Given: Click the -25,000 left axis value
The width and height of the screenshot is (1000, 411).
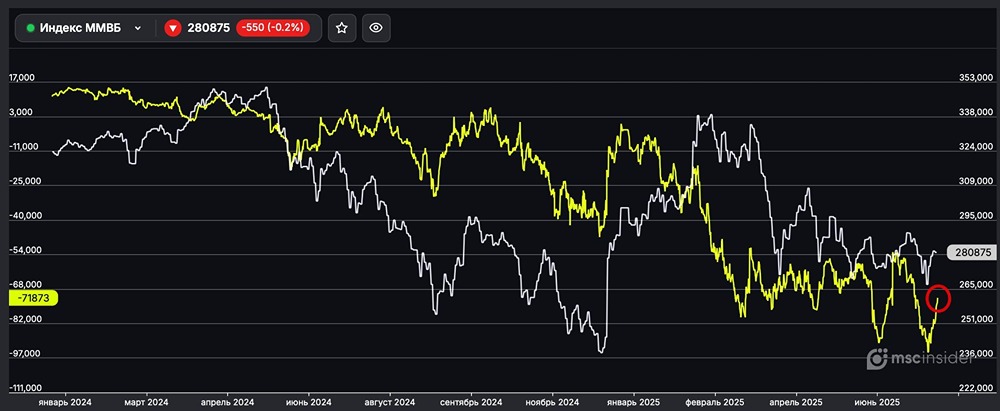Looking at the screenshot, I should [x=25, y=181].
